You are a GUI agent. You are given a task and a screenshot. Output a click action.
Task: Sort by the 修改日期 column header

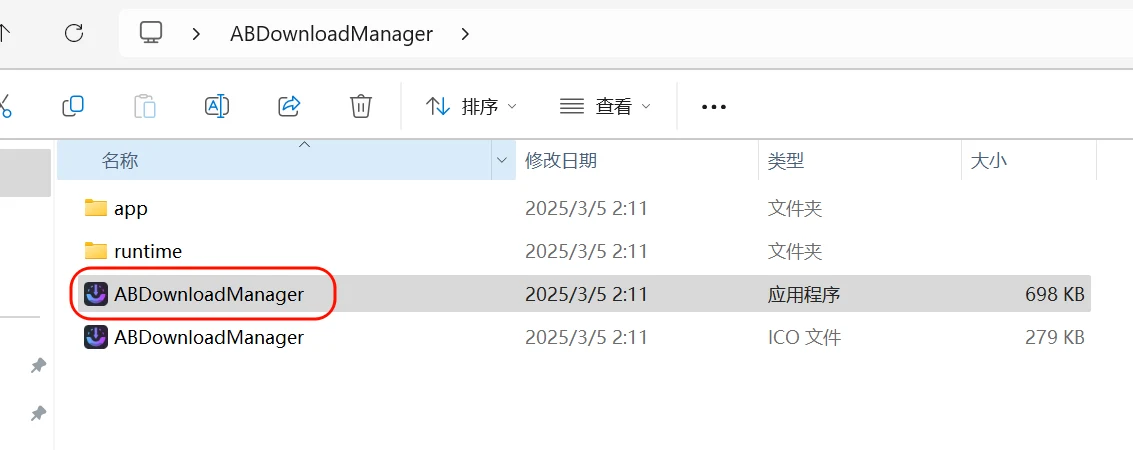(561, 160)
